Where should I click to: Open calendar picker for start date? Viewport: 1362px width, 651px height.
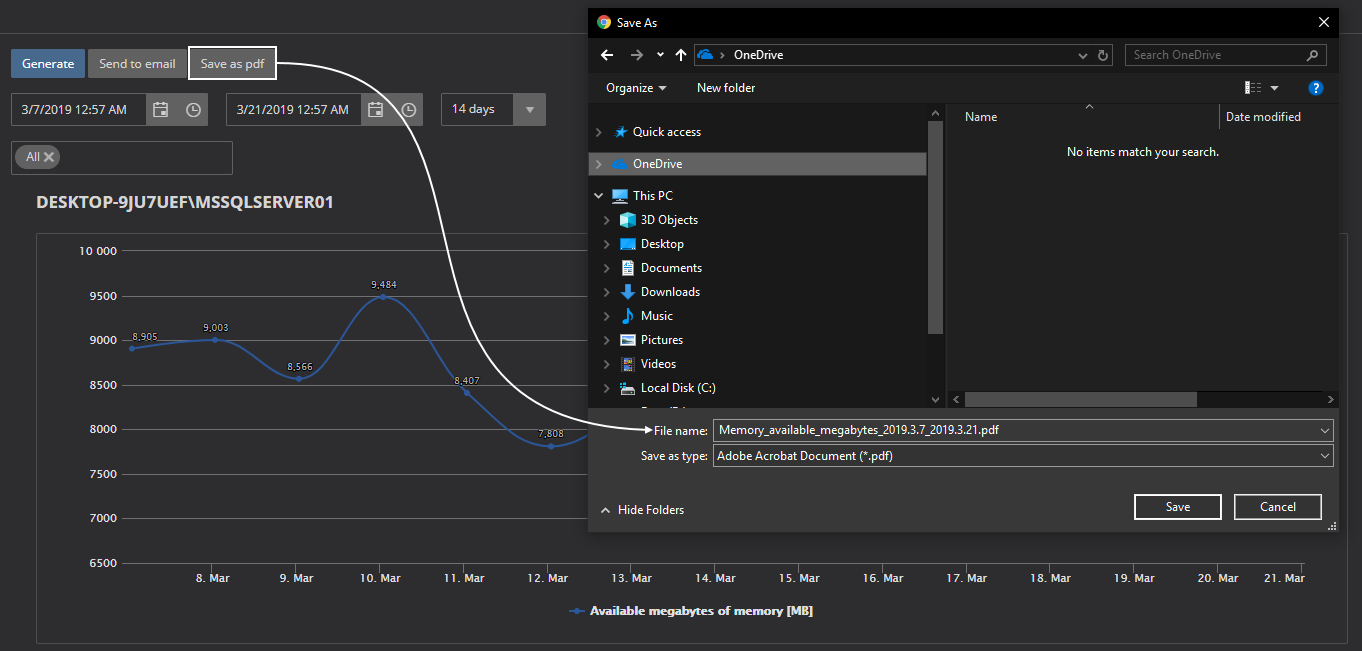click(160, 110)
